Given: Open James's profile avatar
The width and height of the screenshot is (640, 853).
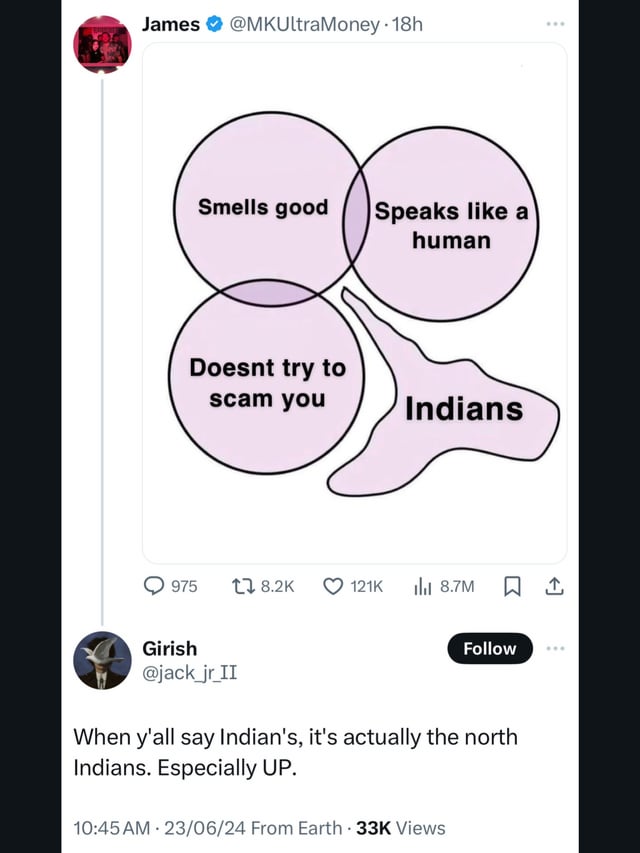Looking at the screenshot, I should [x=103, y=45].
